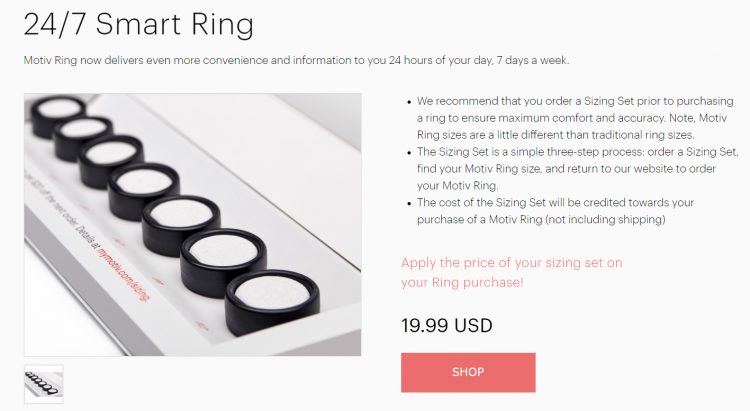Open the large sizing set product photo
Viewport: 750px width, 411px height.
pyautogui.click(x=193, y=224)
